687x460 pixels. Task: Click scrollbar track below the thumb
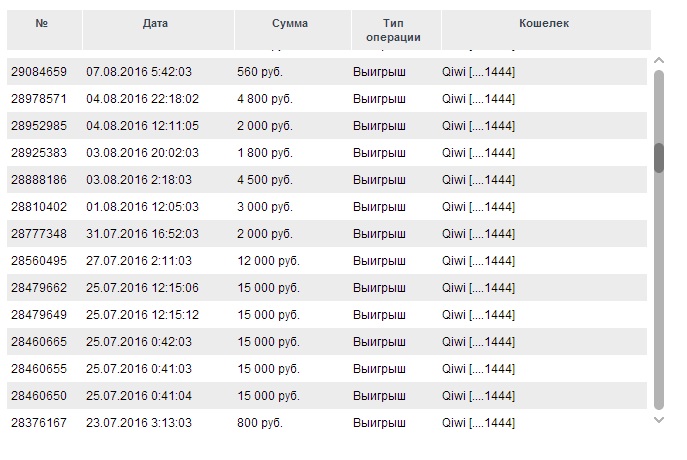pyautogui.click(x=659, y=291)
